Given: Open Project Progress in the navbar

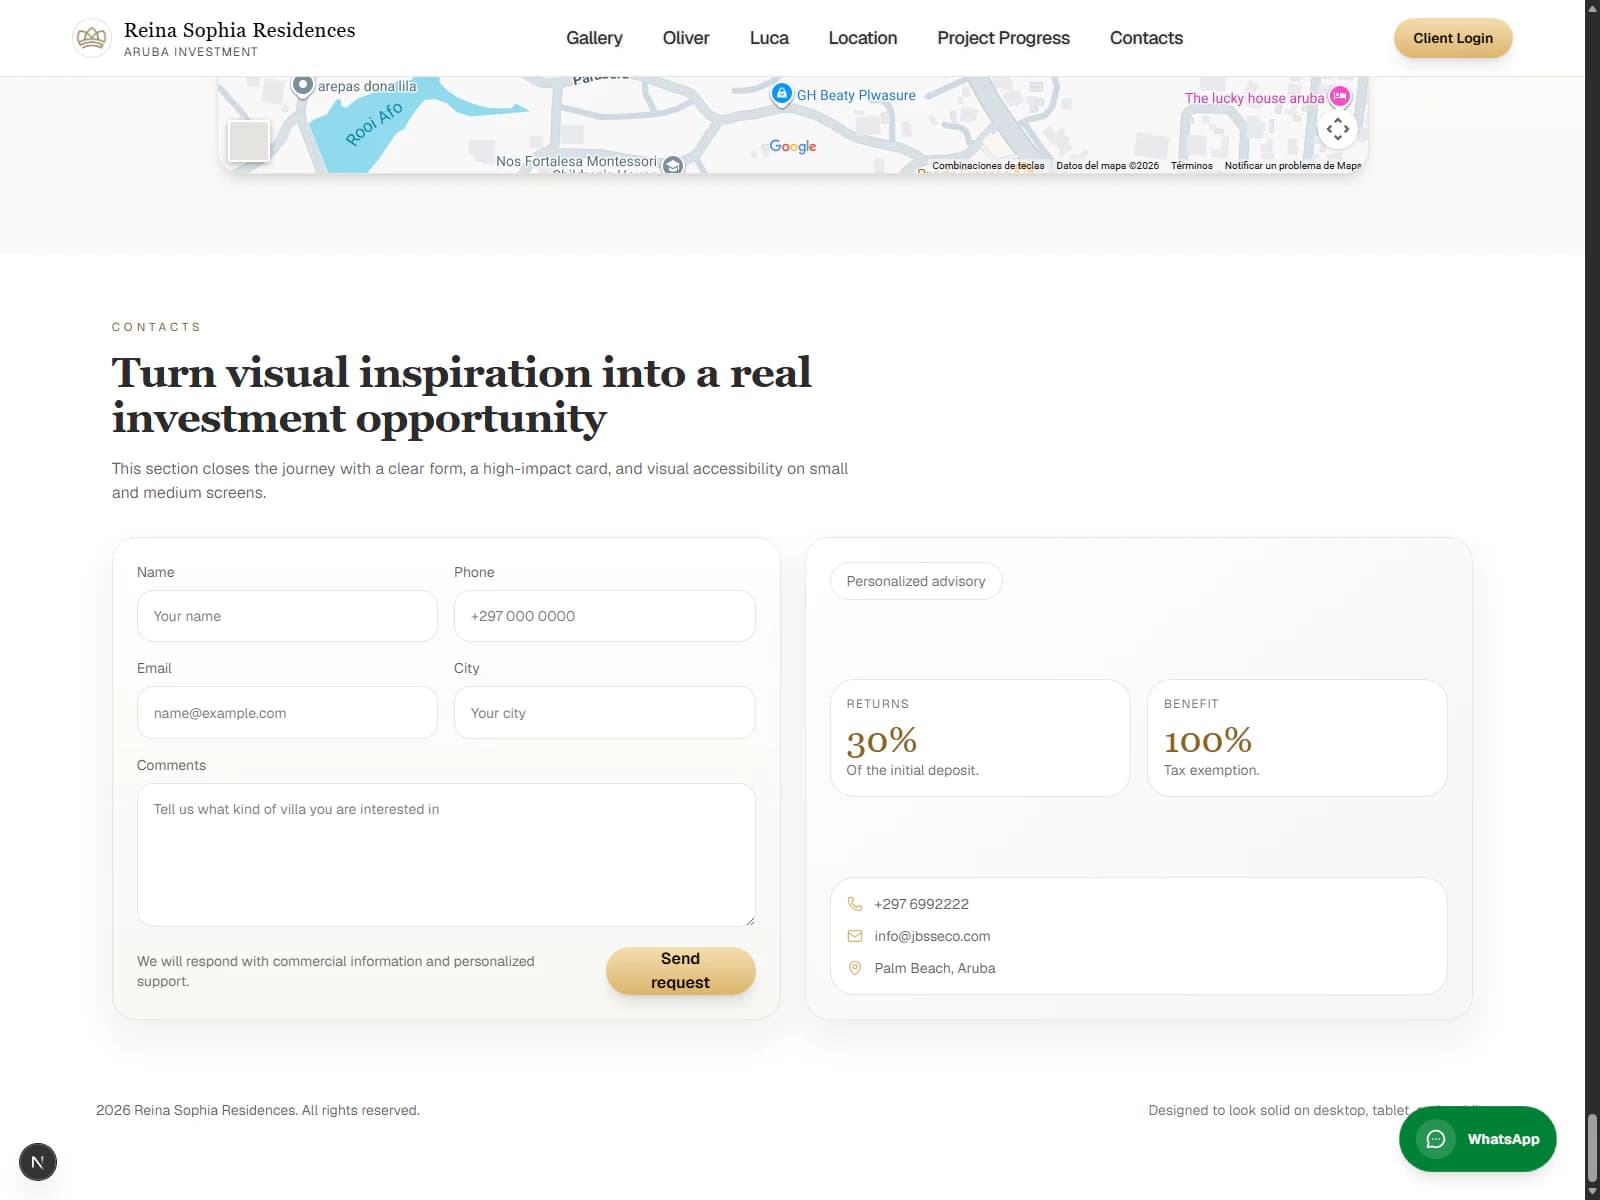Looking at the screenshot, I should (x=1003, y=38).
